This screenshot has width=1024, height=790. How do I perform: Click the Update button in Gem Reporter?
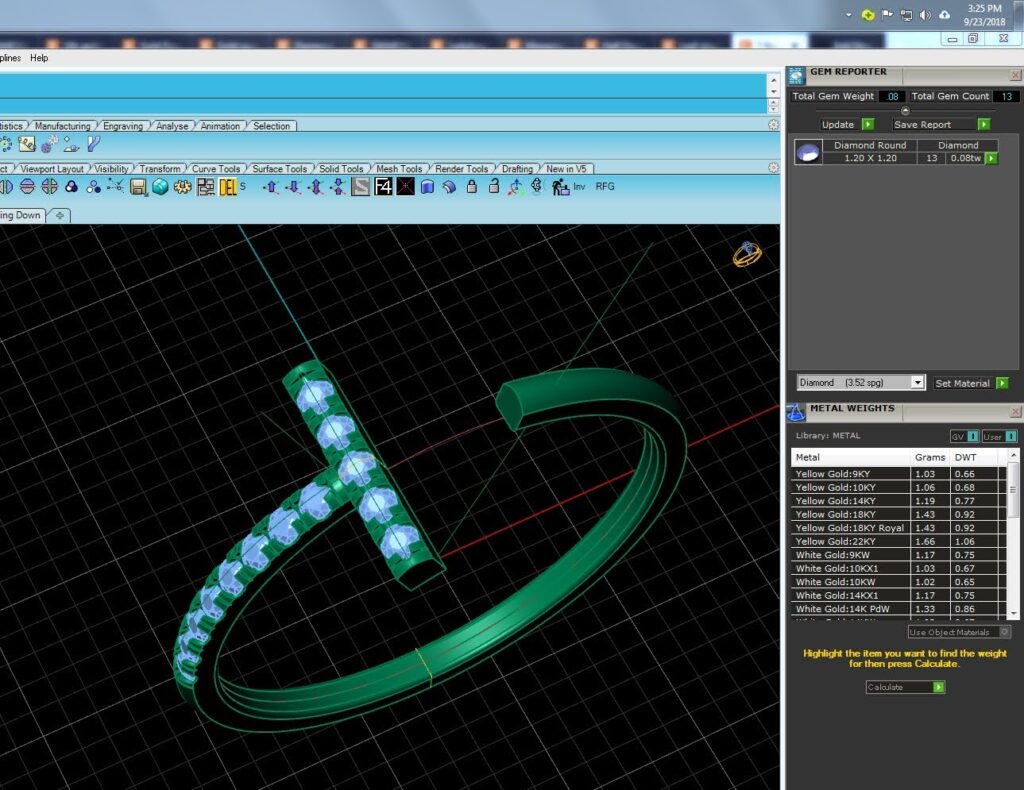tap(847, 124)
